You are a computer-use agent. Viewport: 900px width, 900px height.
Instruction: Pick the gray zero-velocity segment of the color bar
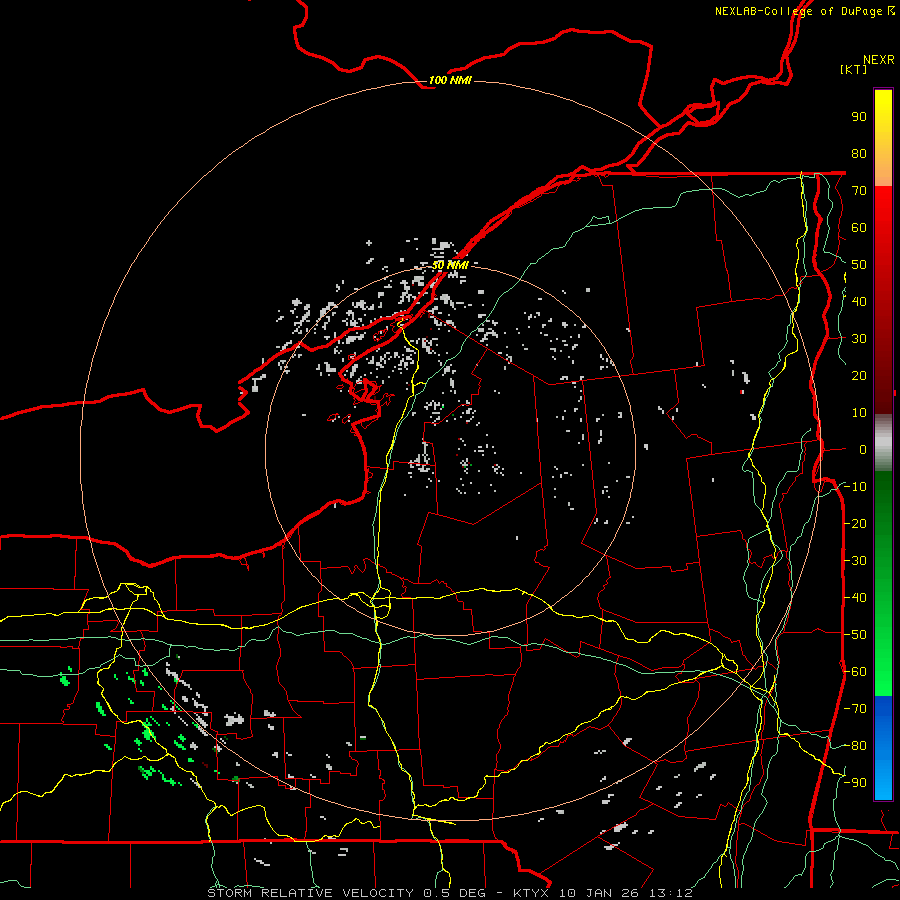pos(883,442)
